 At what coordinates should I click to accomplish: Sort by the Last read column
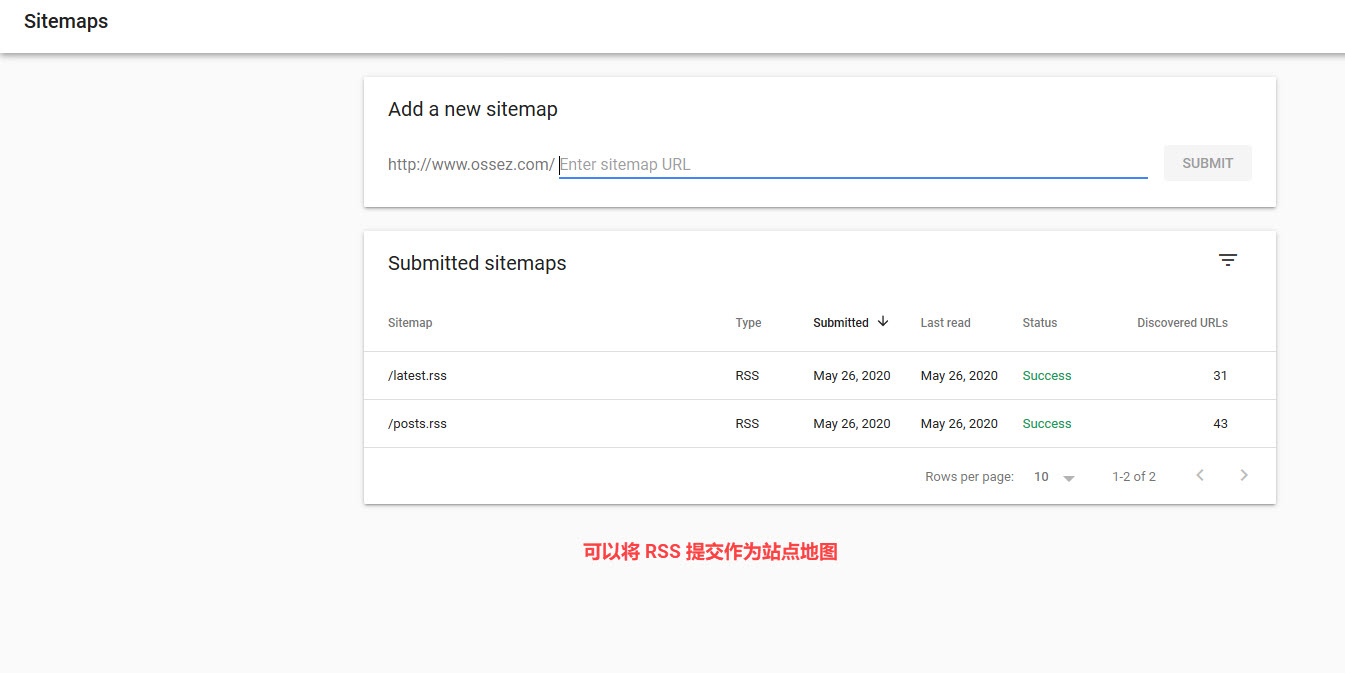coord(945,323)
